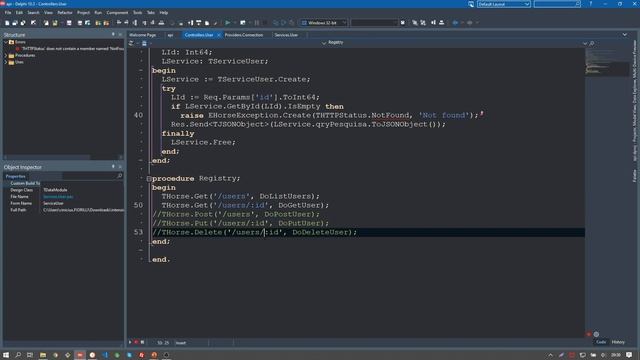Click the Insert mode indicator in status bar
The width and height of the screenshot is (640, 360).
coord(181,343)
